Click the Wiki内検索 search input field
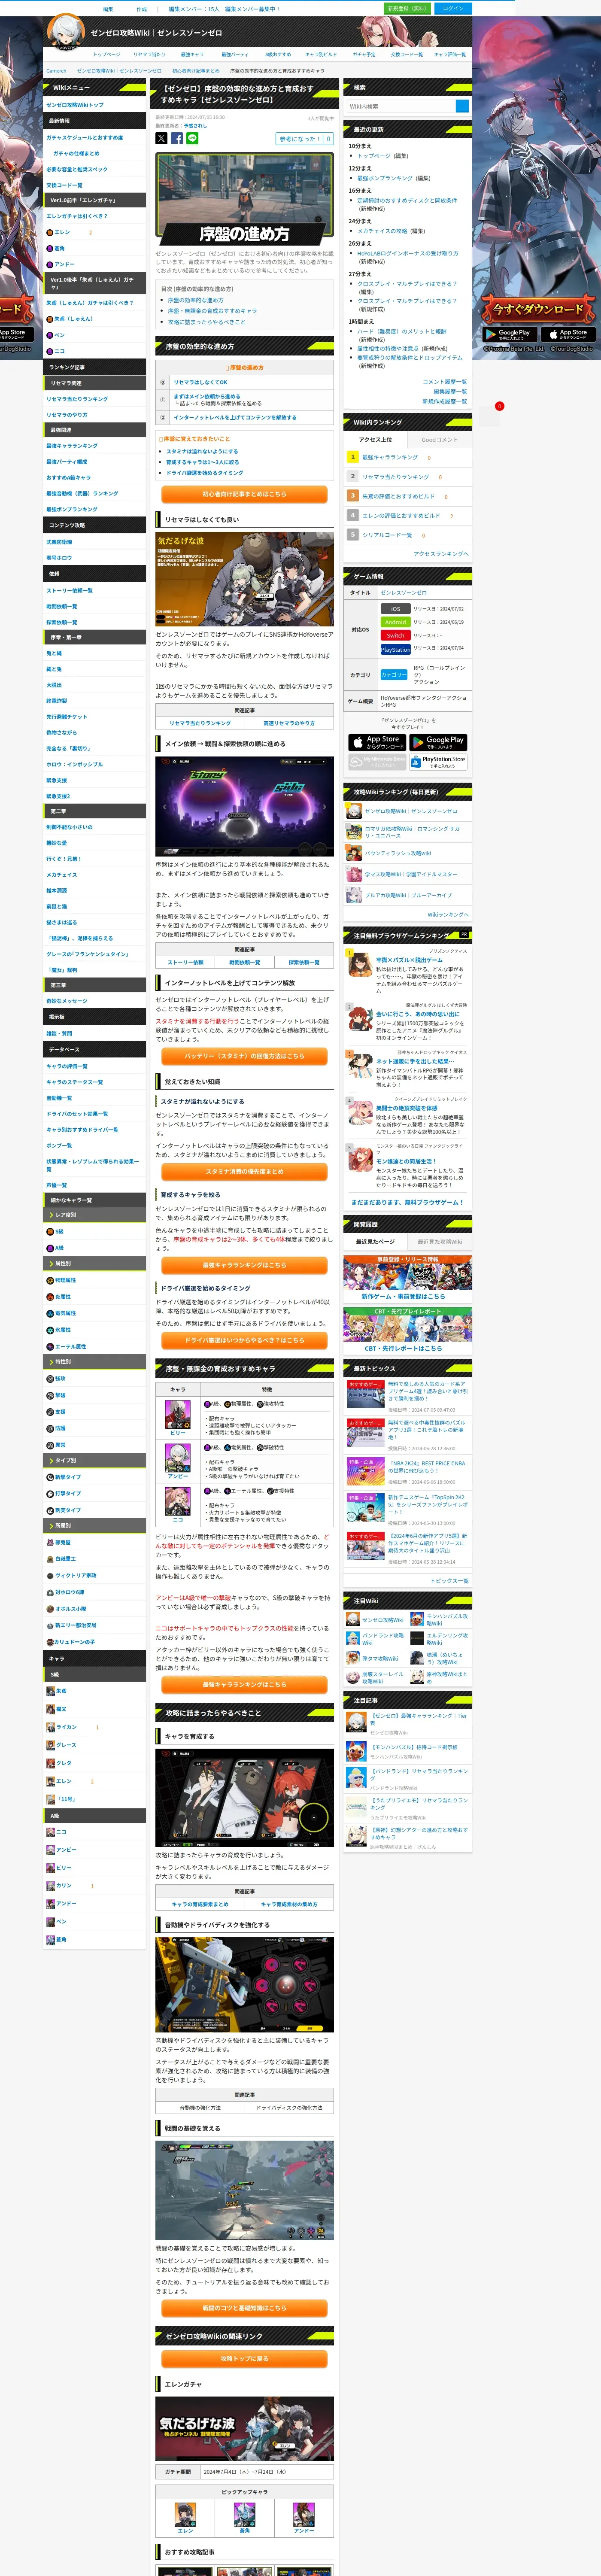The height and width of the screenshot is (2576, 601). coord(400,106)
